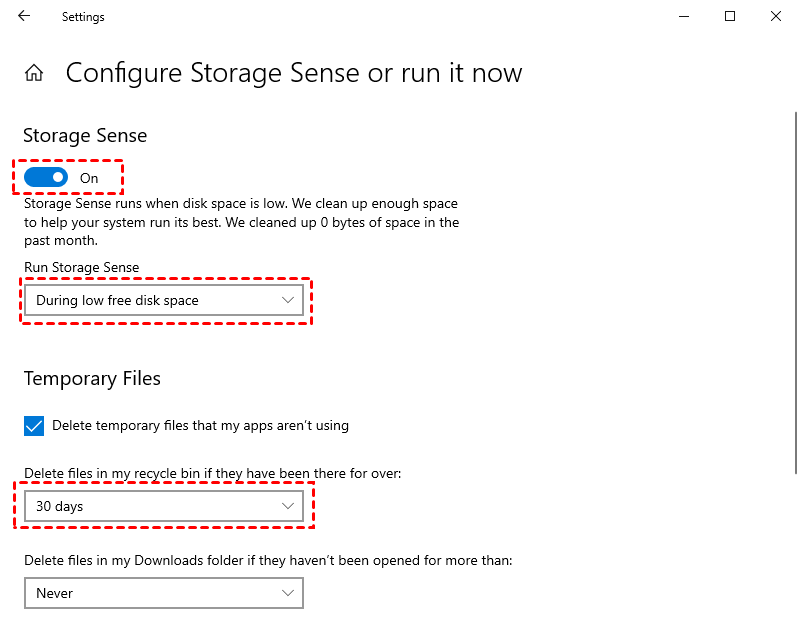Maximize the Settings window

(730, 17)
